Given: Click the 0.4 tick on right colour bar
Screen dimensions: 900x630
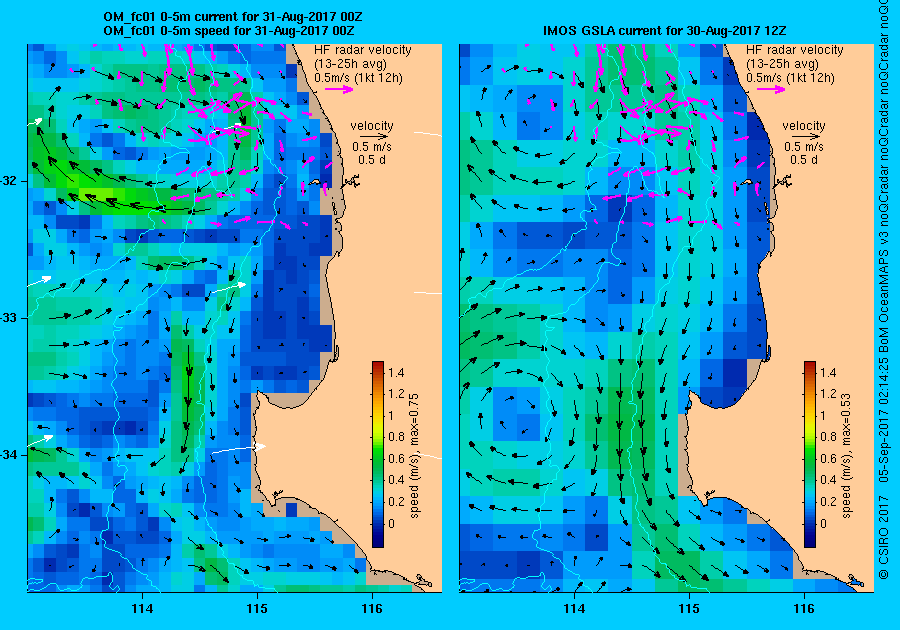Looking at the screenshot, I should [828, 480].
